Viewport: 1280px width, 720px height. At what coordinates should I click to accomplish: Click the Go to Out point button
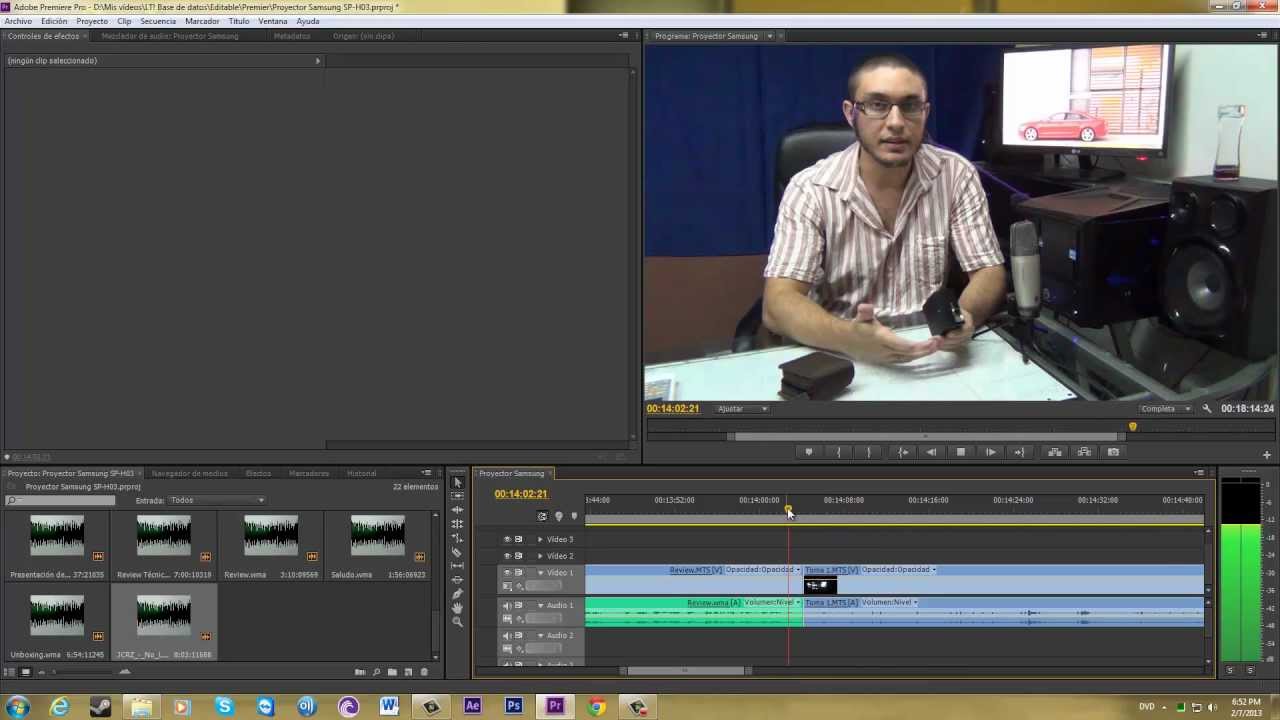pyautogui.click(x=1020, y=452)
